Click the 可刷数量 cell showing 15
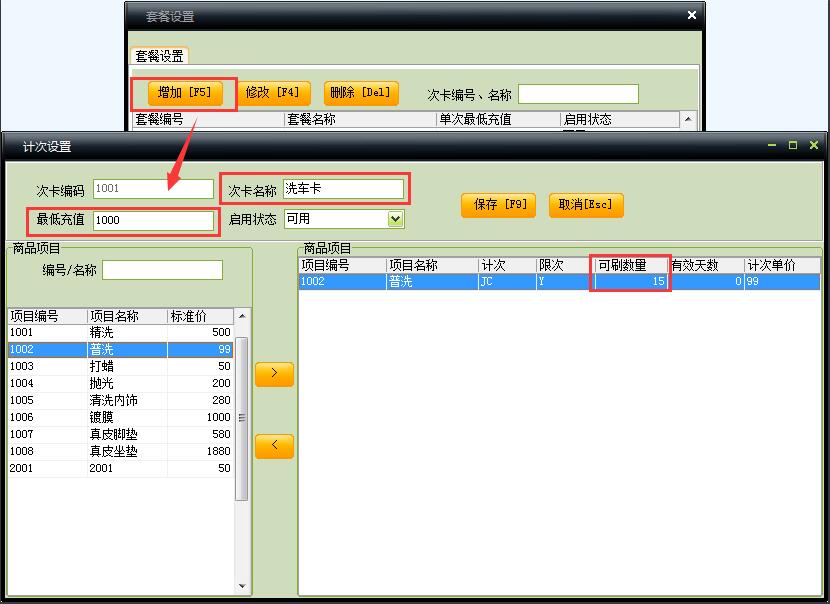This screenshot has height=604, width=830. pos(631,281)
